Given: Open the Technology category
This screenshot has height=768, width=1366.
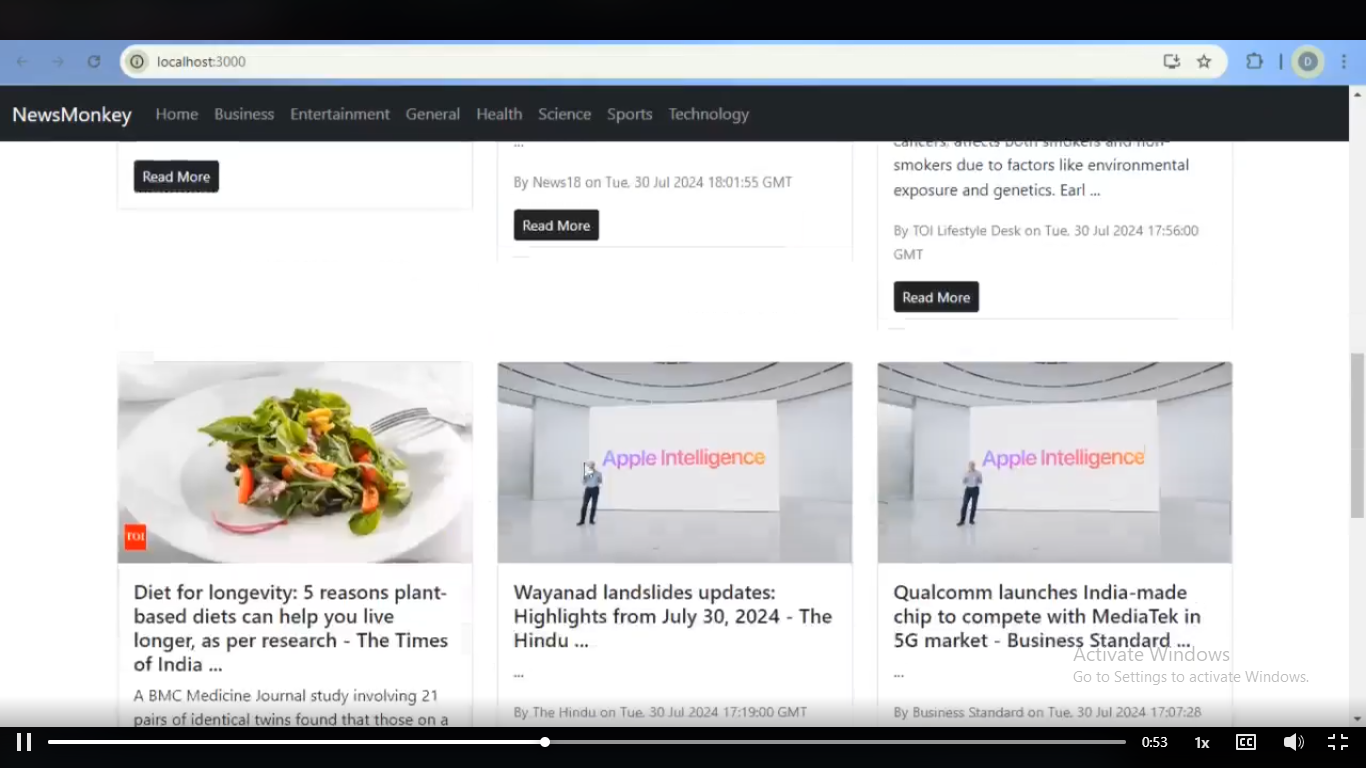Looking at the screenshot, I should (709, 114).
